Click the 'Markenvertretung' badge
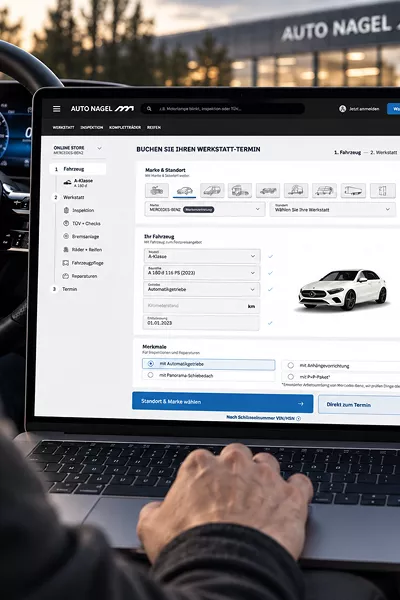 [x=198, y=209]
